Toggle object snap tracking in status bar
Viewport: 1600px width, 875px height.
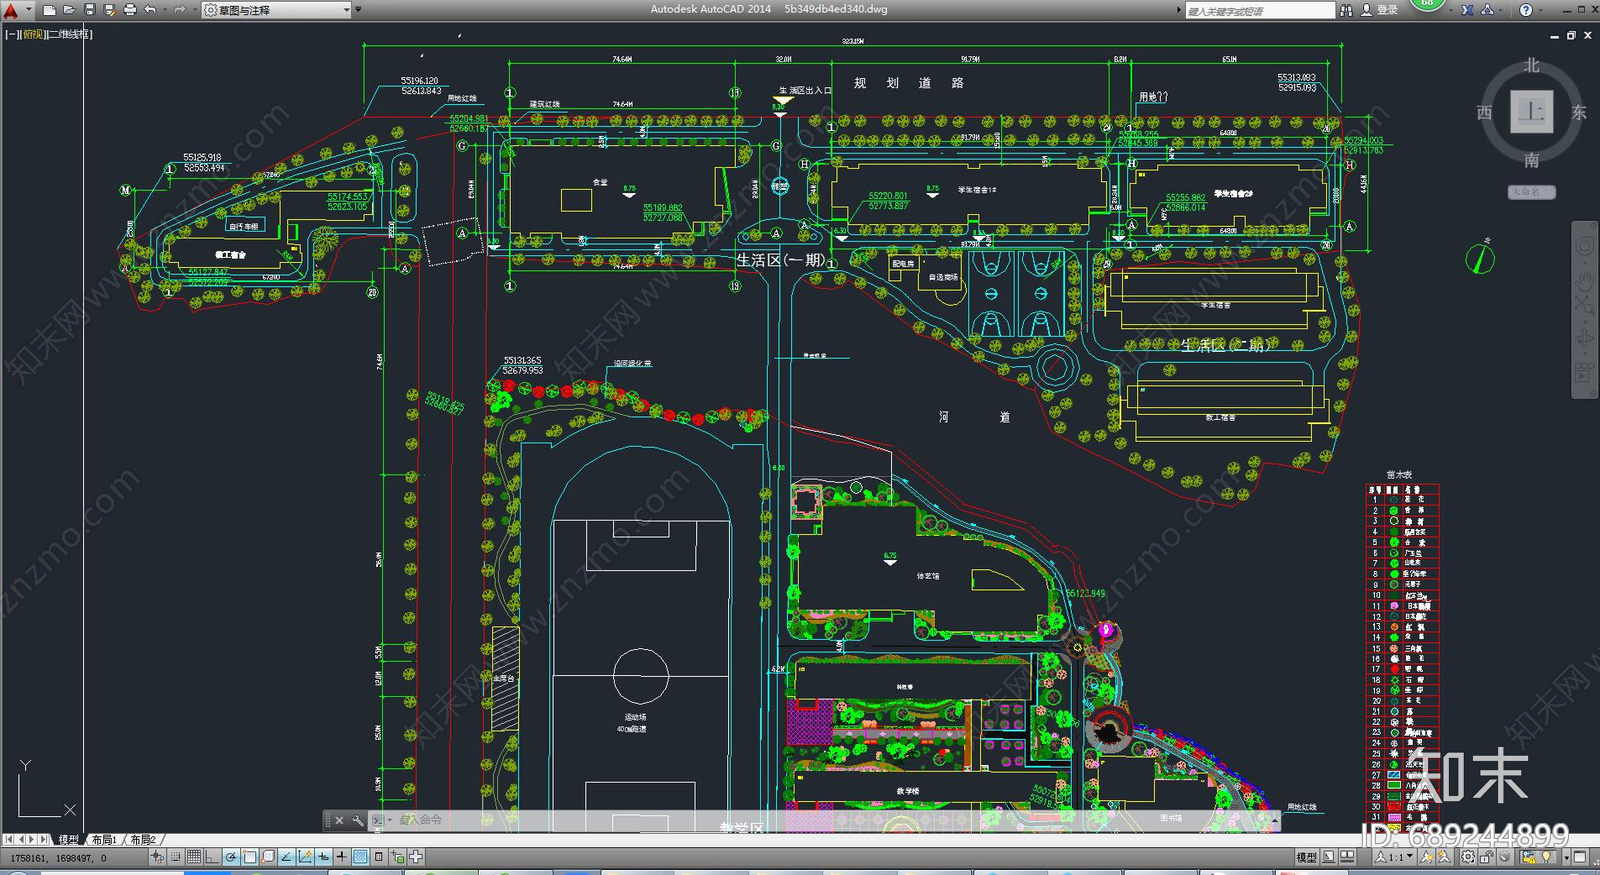[x=286, y=857]
